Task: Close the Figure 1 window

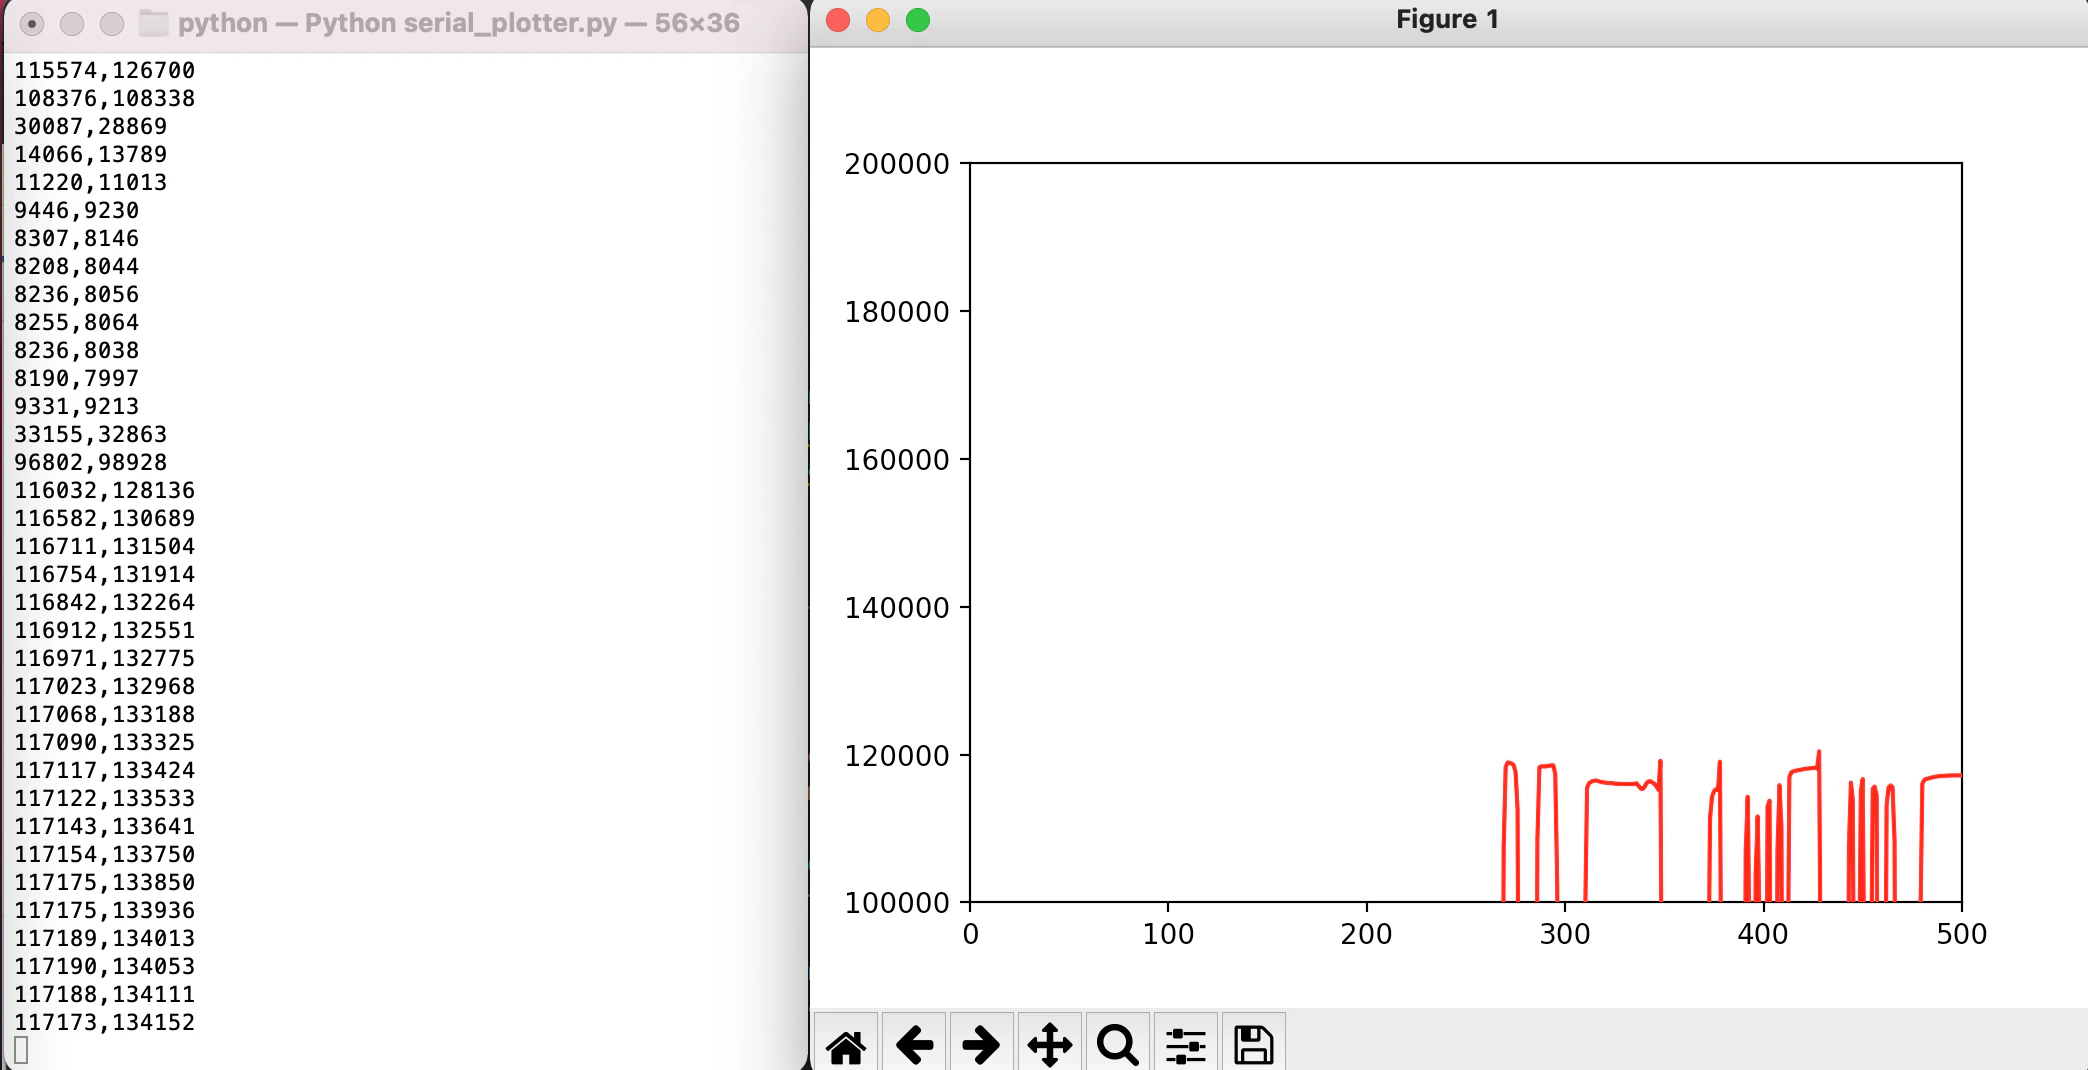Action: (x=838, y=20)
